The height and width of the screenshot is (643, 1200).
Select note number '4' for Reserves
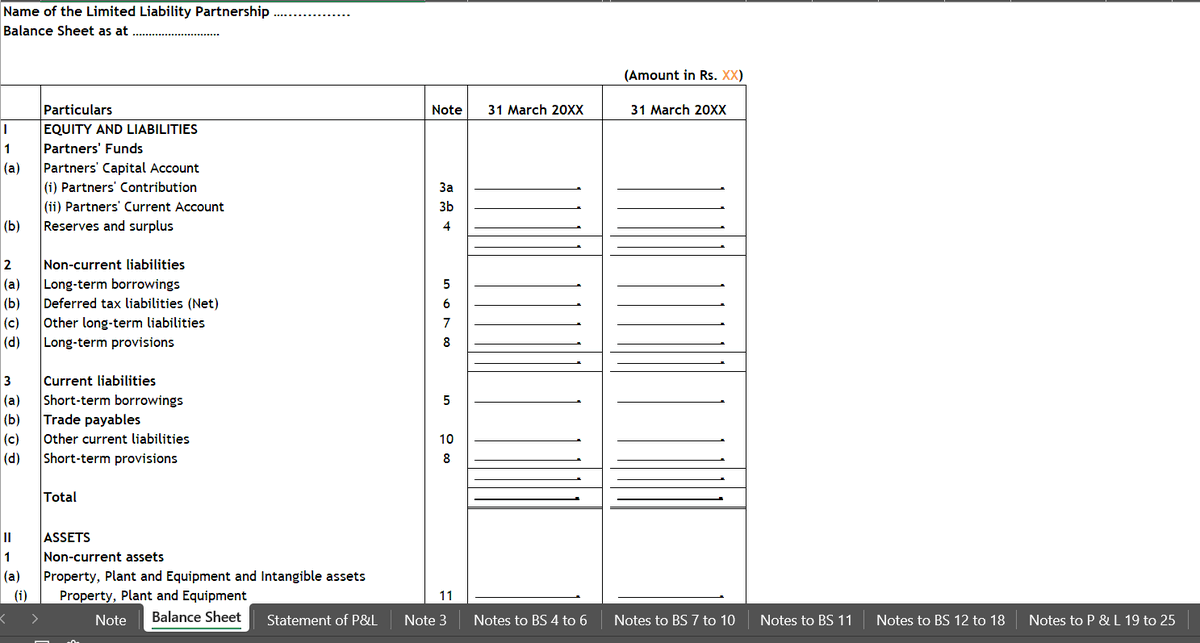click(x=446, y=226)
